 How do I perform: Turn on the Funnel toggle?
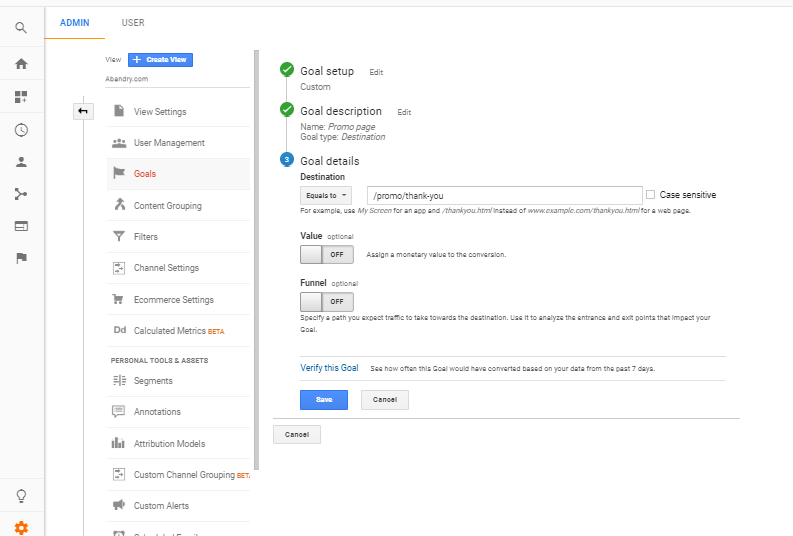(327, 301)
